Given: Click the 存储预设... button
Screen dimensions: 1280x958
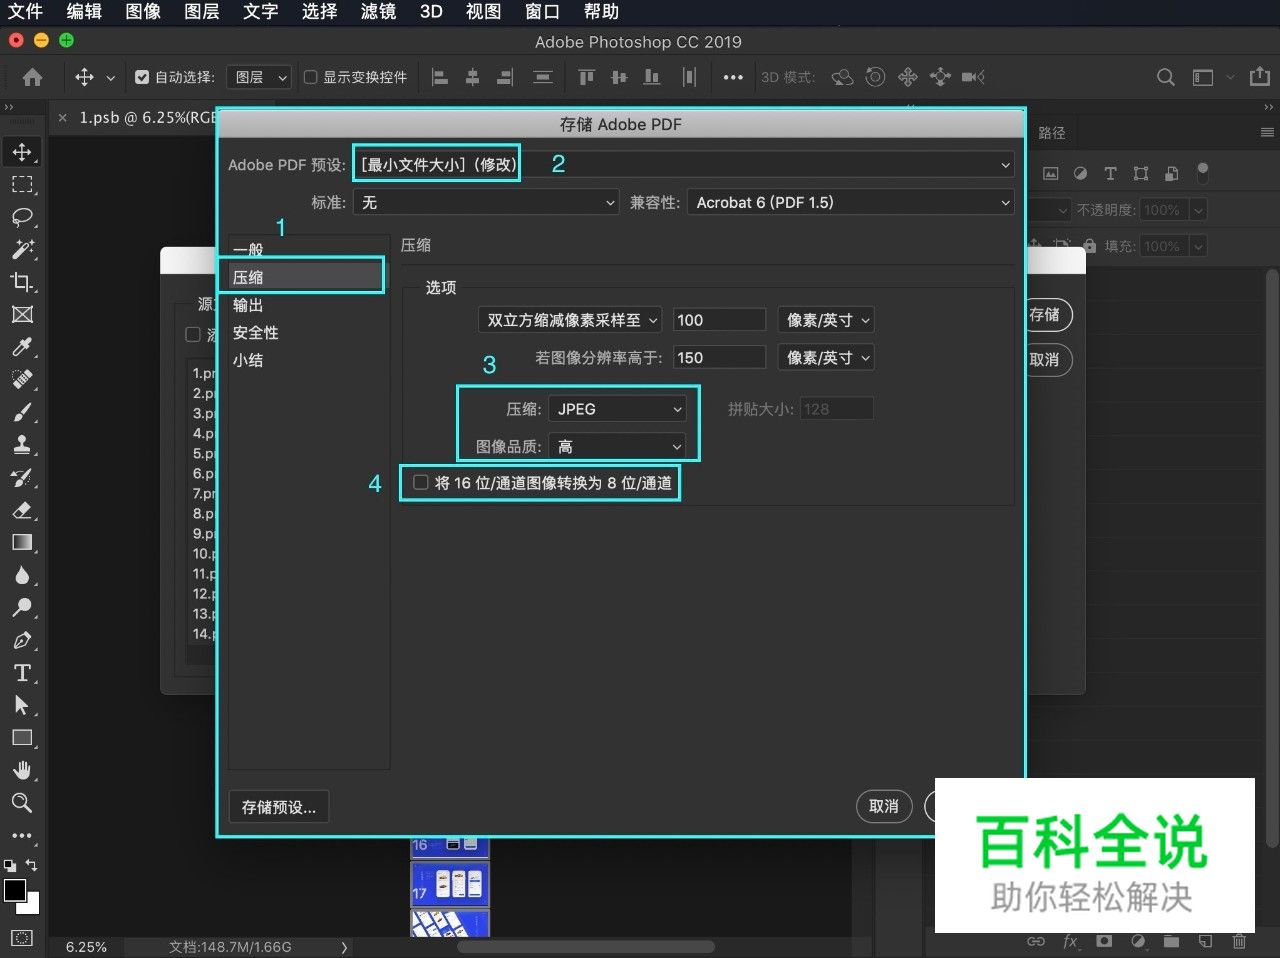Looking at the screenshot, I should click(x=279, y=807).
